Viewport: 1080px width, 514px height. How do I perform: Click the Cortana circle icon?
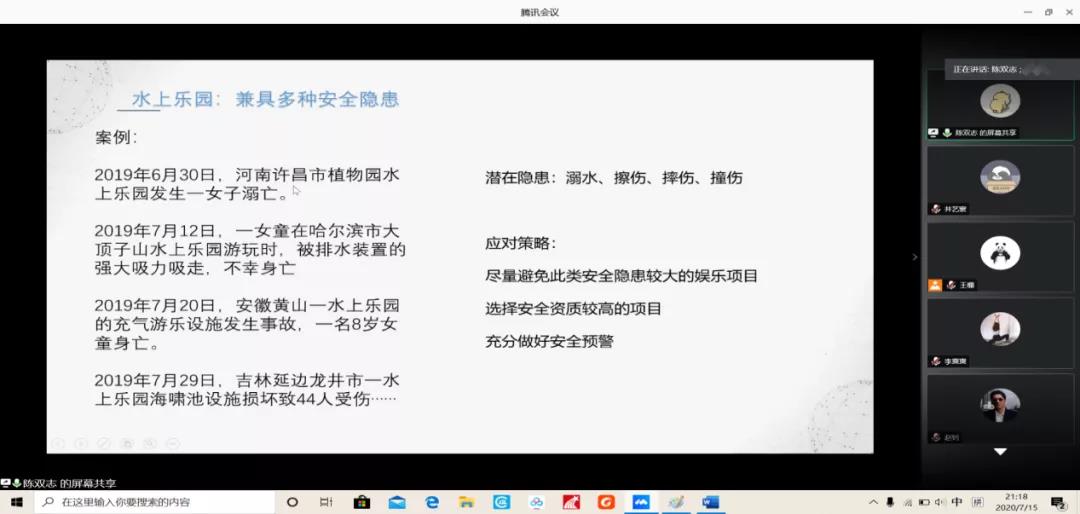pyautogui.click(x=293, y=502)
